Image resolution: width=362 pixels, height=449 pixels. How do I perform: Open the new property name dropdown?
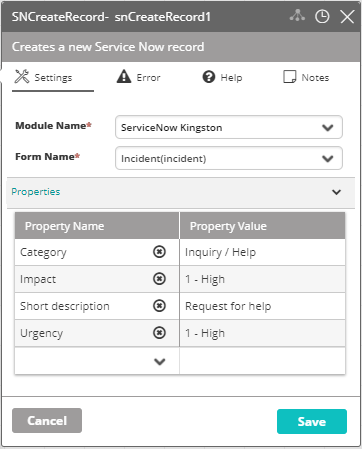point(160,361)
